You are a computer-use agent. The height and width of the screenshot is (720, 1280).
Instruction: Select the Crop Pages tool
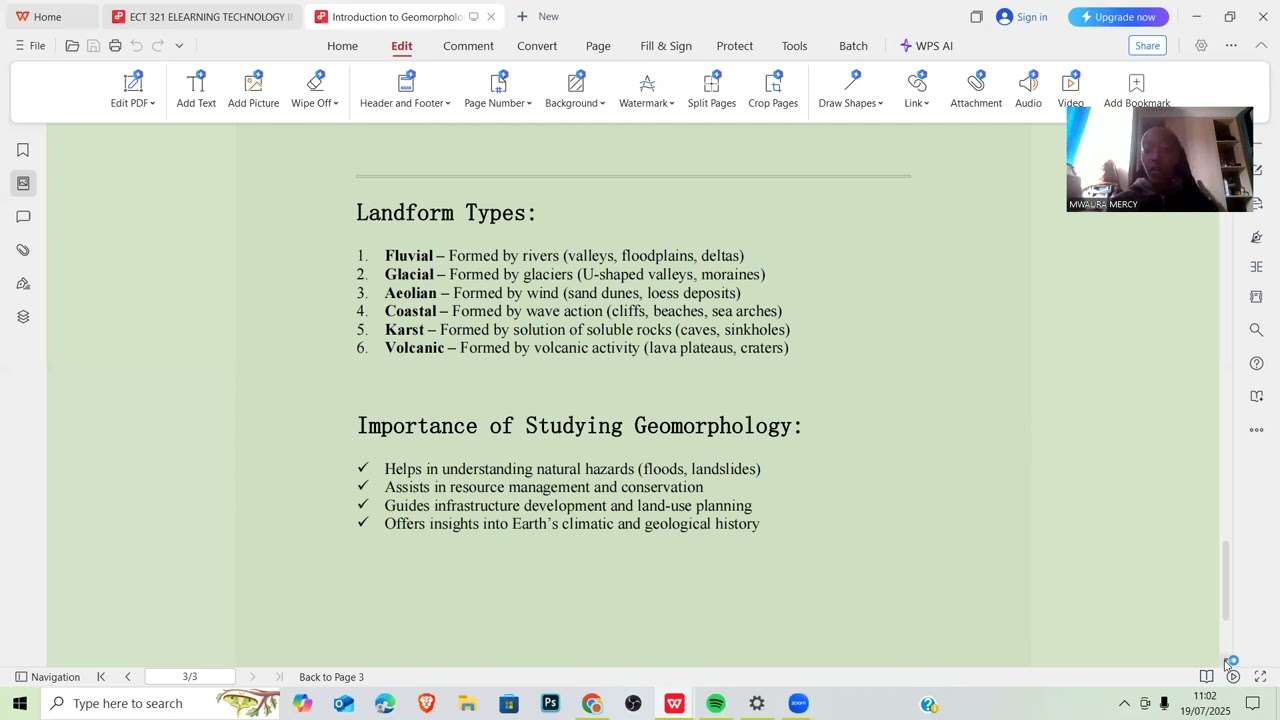coord(773,90)
